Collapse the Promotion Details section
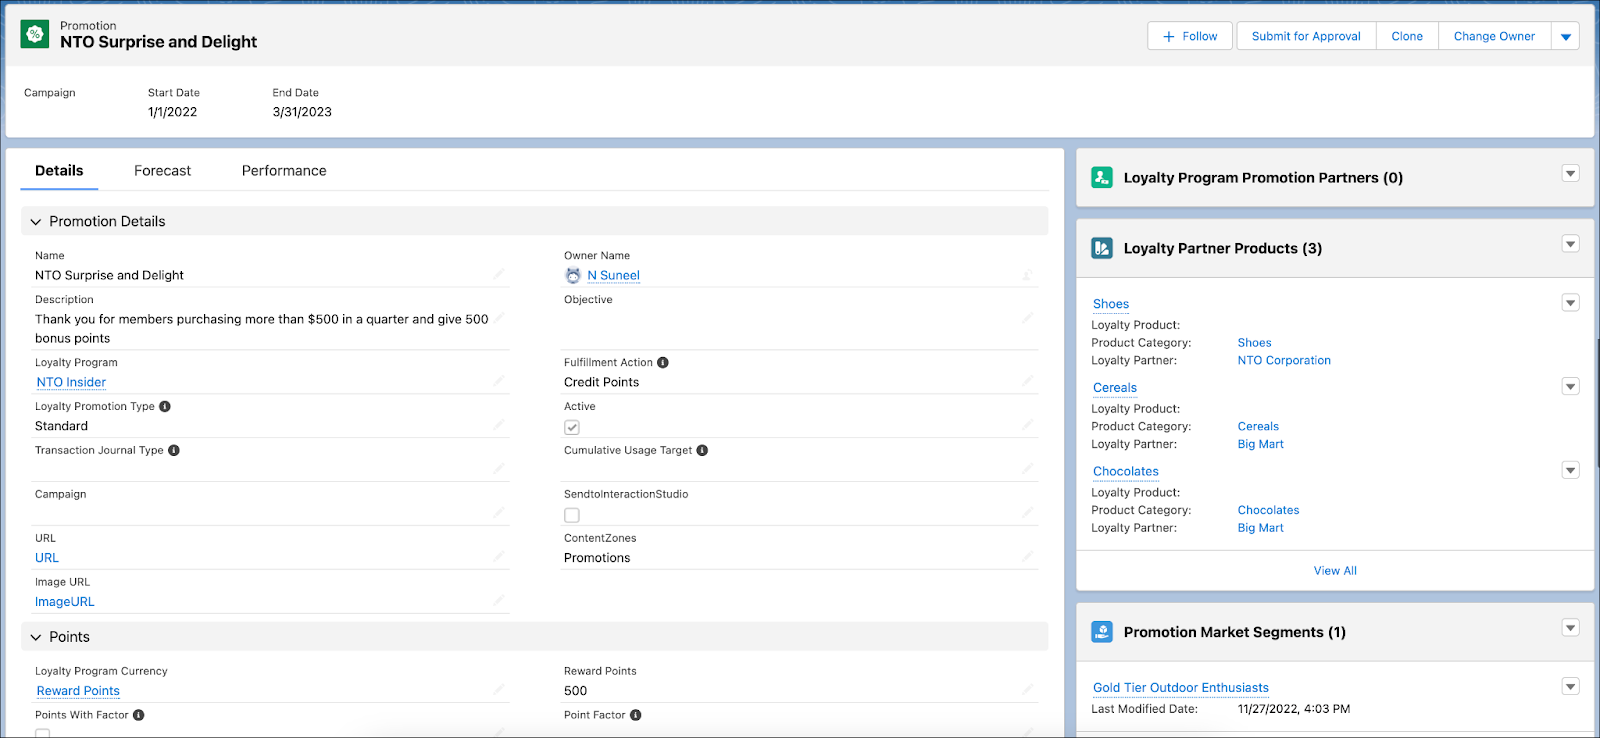 tap(36, 222)
